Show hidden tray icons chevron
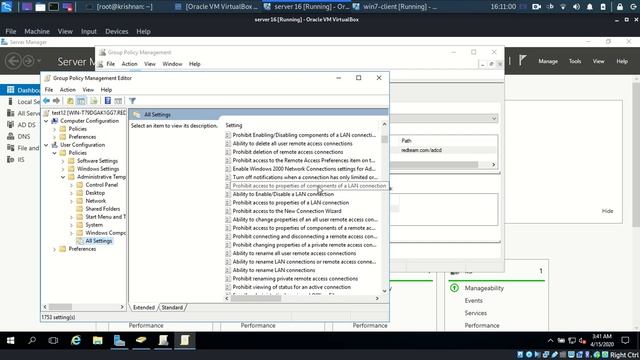The width and height of the screenshot is (640, 360). coord(550,340)
